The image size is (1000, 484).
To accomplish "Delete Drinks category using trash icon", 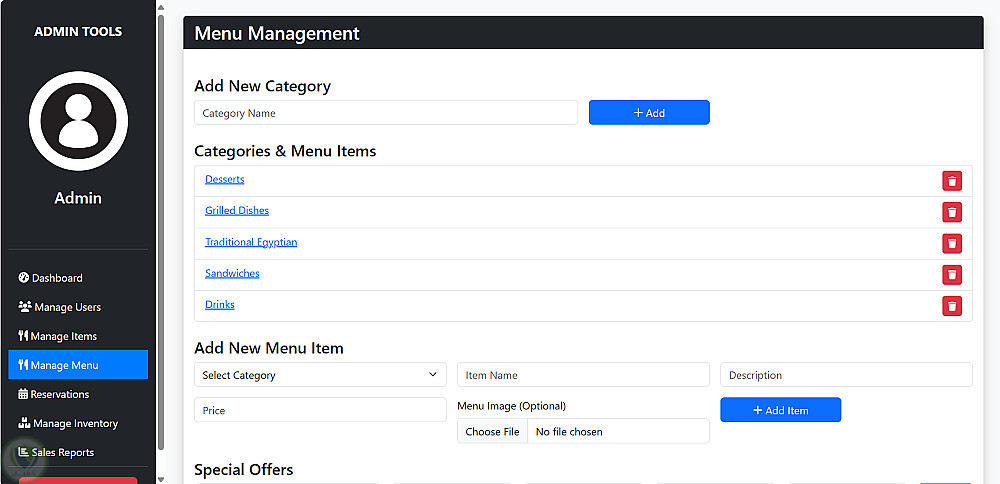I will (952, 306).
